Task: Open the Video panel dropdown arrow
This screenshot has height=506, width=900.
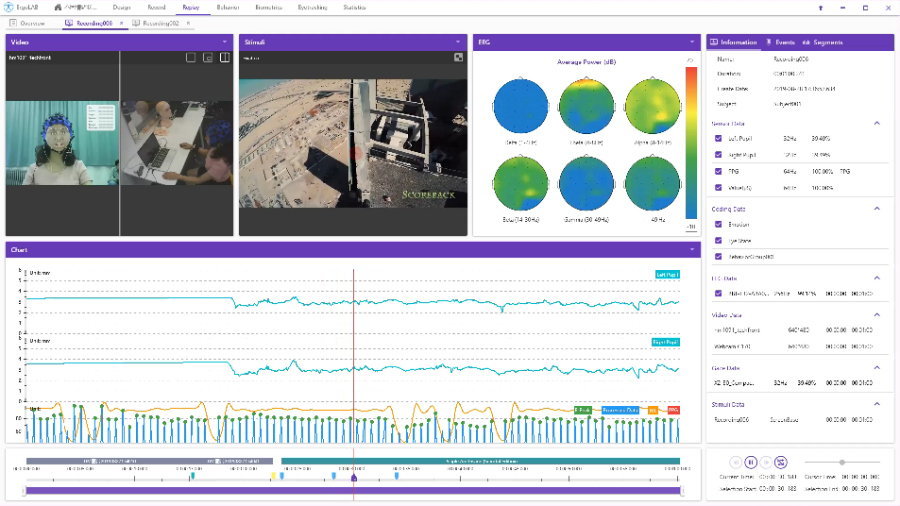Action: tap(225, 42)
